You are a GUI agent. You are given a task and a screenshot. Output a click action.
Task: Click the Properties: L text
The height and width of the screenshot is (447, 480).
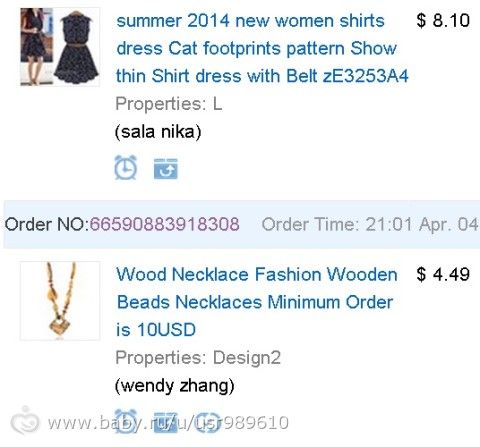pos(169,104)
